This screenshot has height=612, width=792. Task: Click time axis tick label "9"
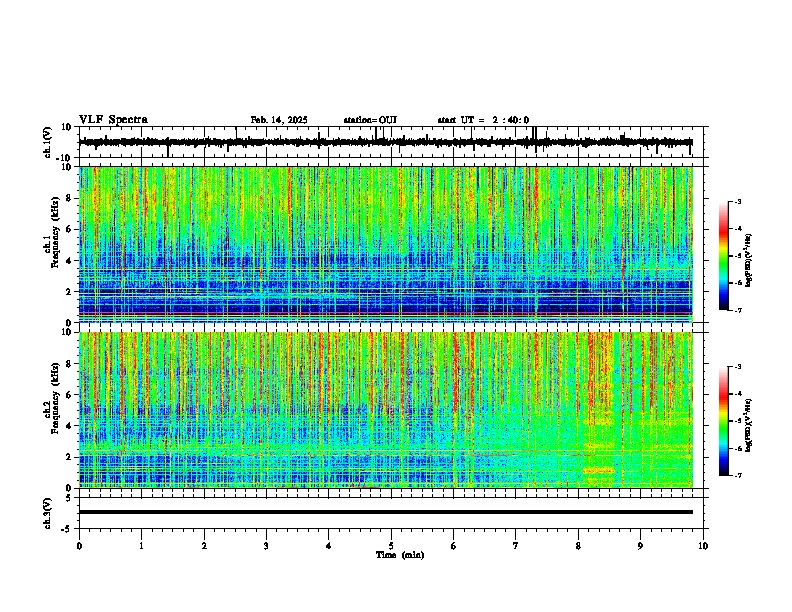(640, 546)
